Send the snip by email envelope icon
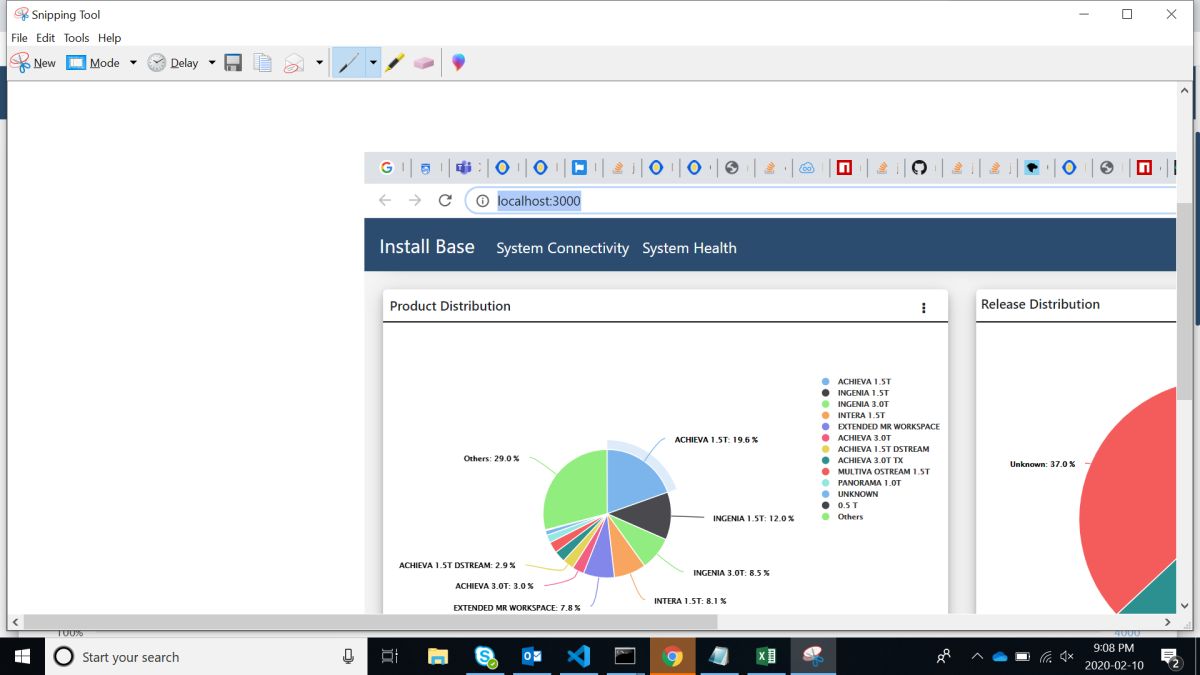Image resolution: width=1200 pixels, height=675 pixels. [293, 62]
